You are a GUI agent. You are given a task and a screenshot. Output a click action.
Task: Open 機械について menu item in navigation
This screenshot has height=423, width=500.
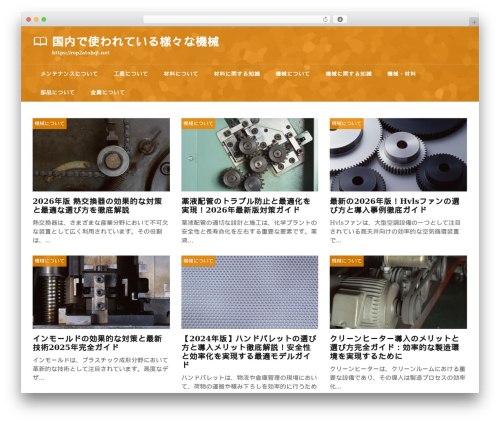pos(292,74)
